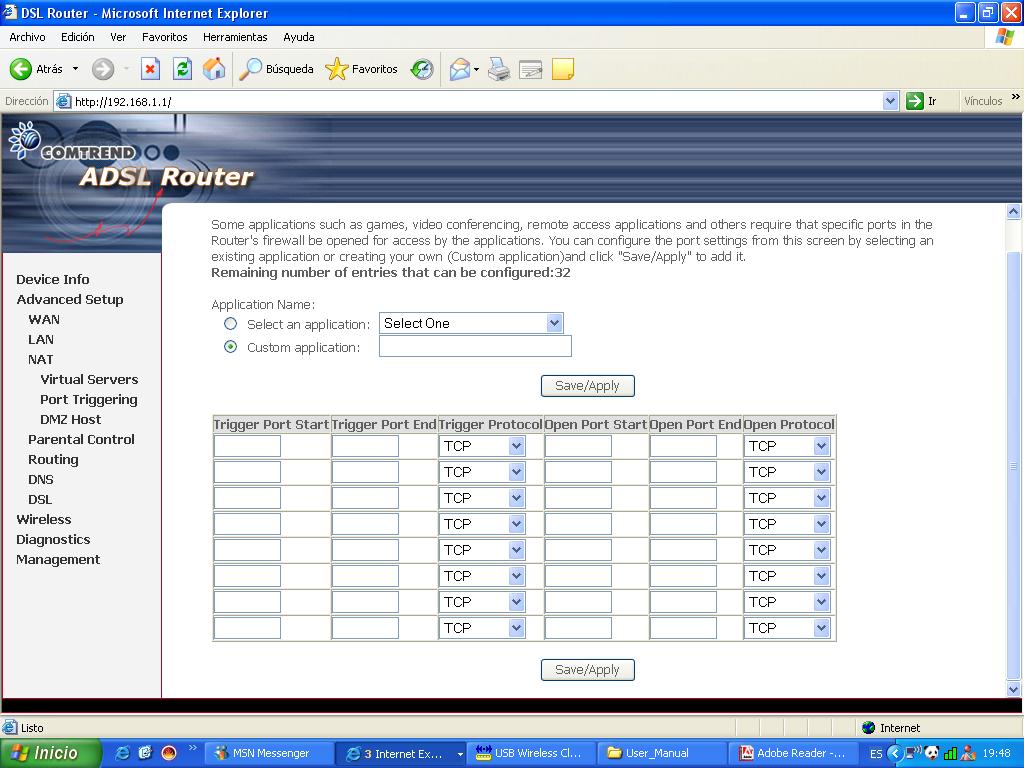Open the Ver menu

click(118, 37)
